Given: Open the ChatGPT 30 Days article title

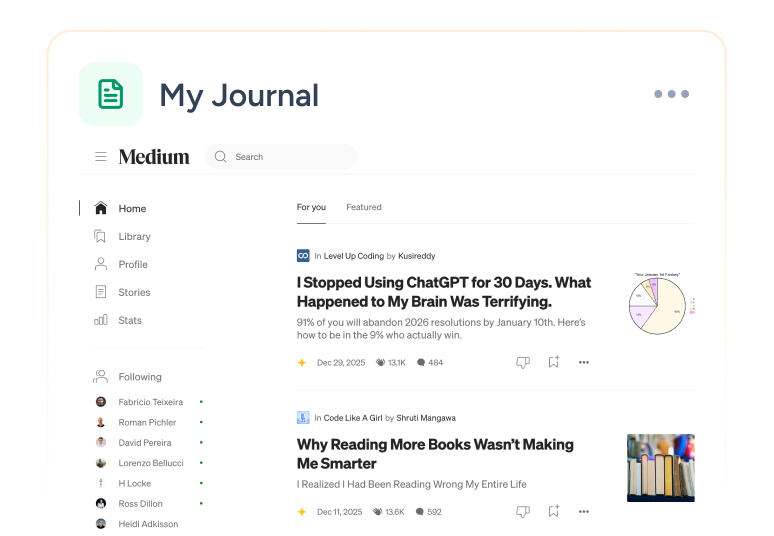Looking at the screenshot, I should (444, 292).
